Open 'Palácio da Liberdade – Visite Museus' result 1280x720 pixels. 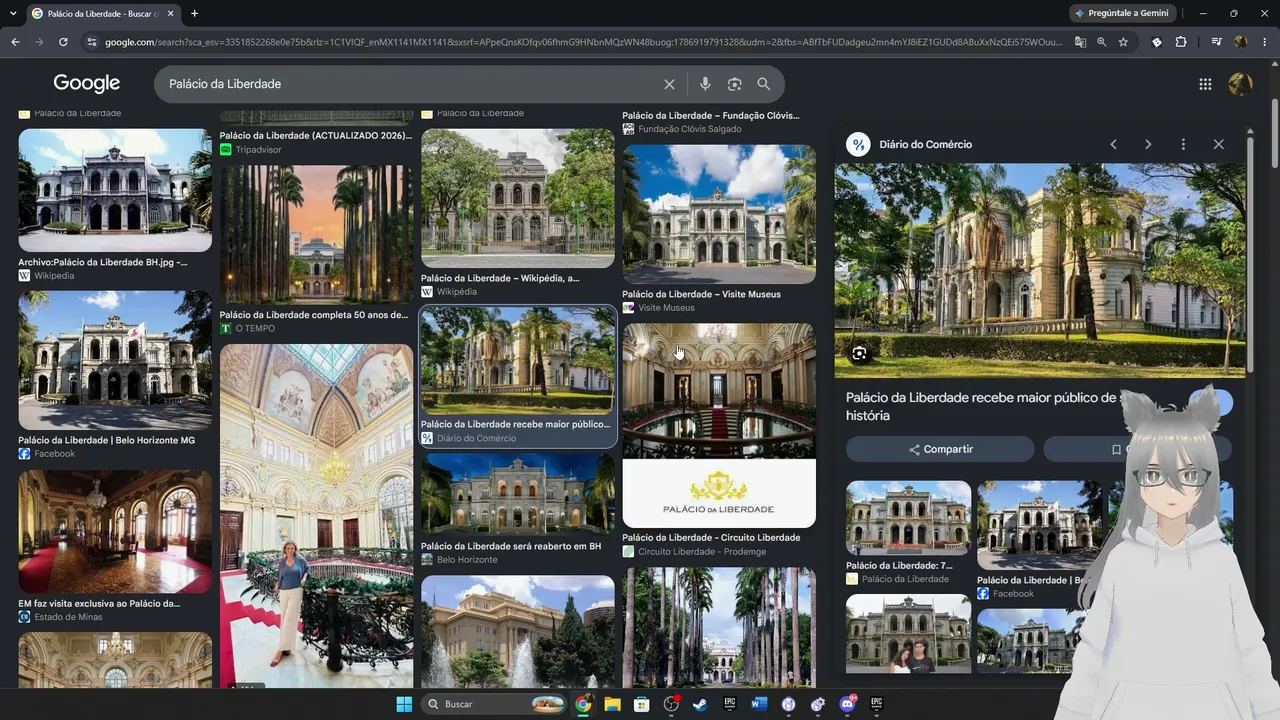tap(701, 294)
